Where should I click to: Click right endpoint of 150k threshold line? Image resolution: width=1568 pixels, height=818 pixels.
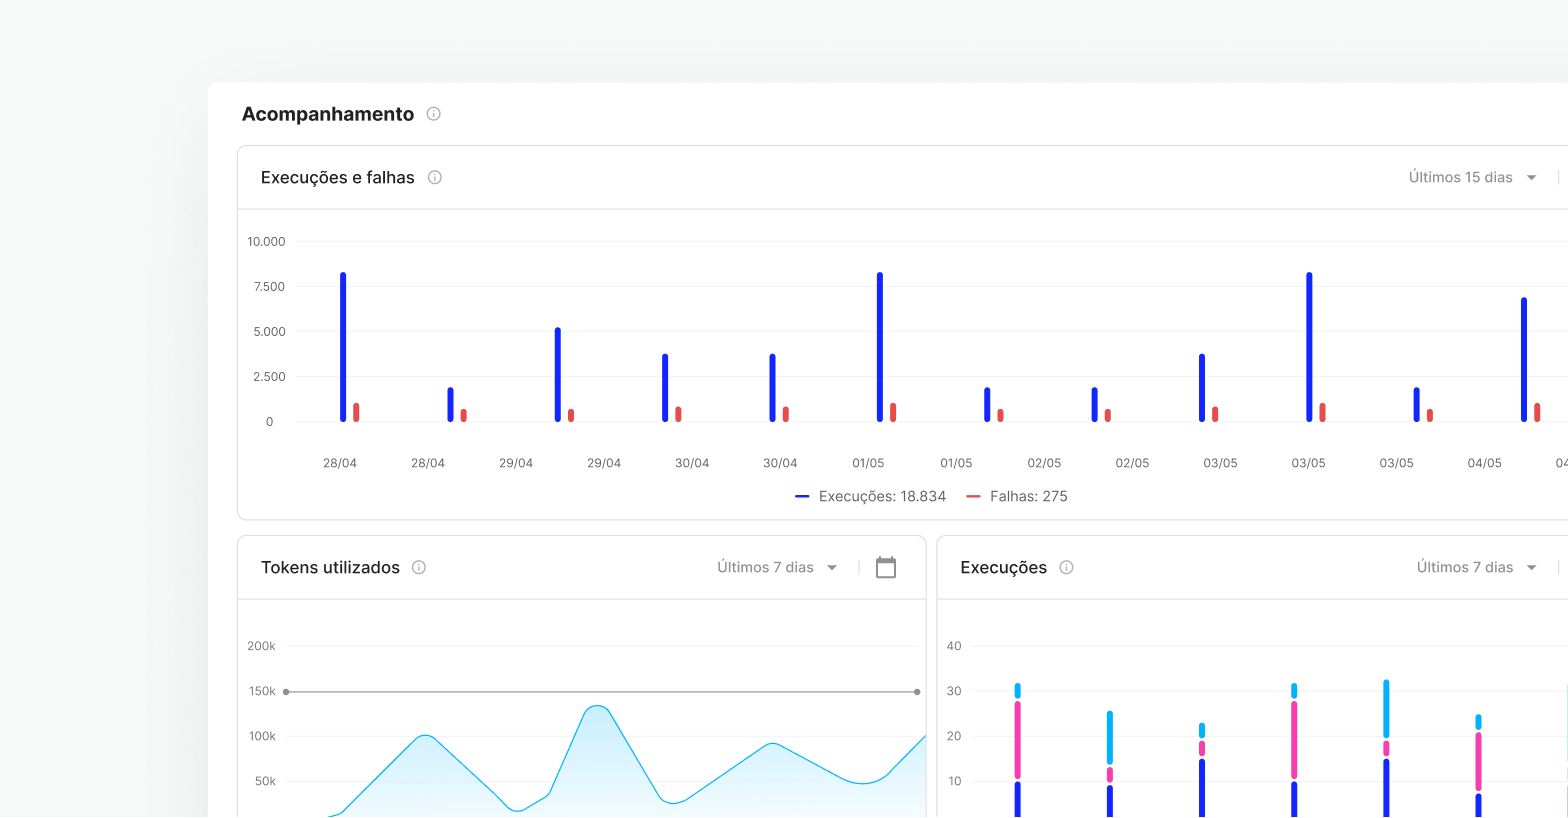pyautogui.click(x=917, y=691)
